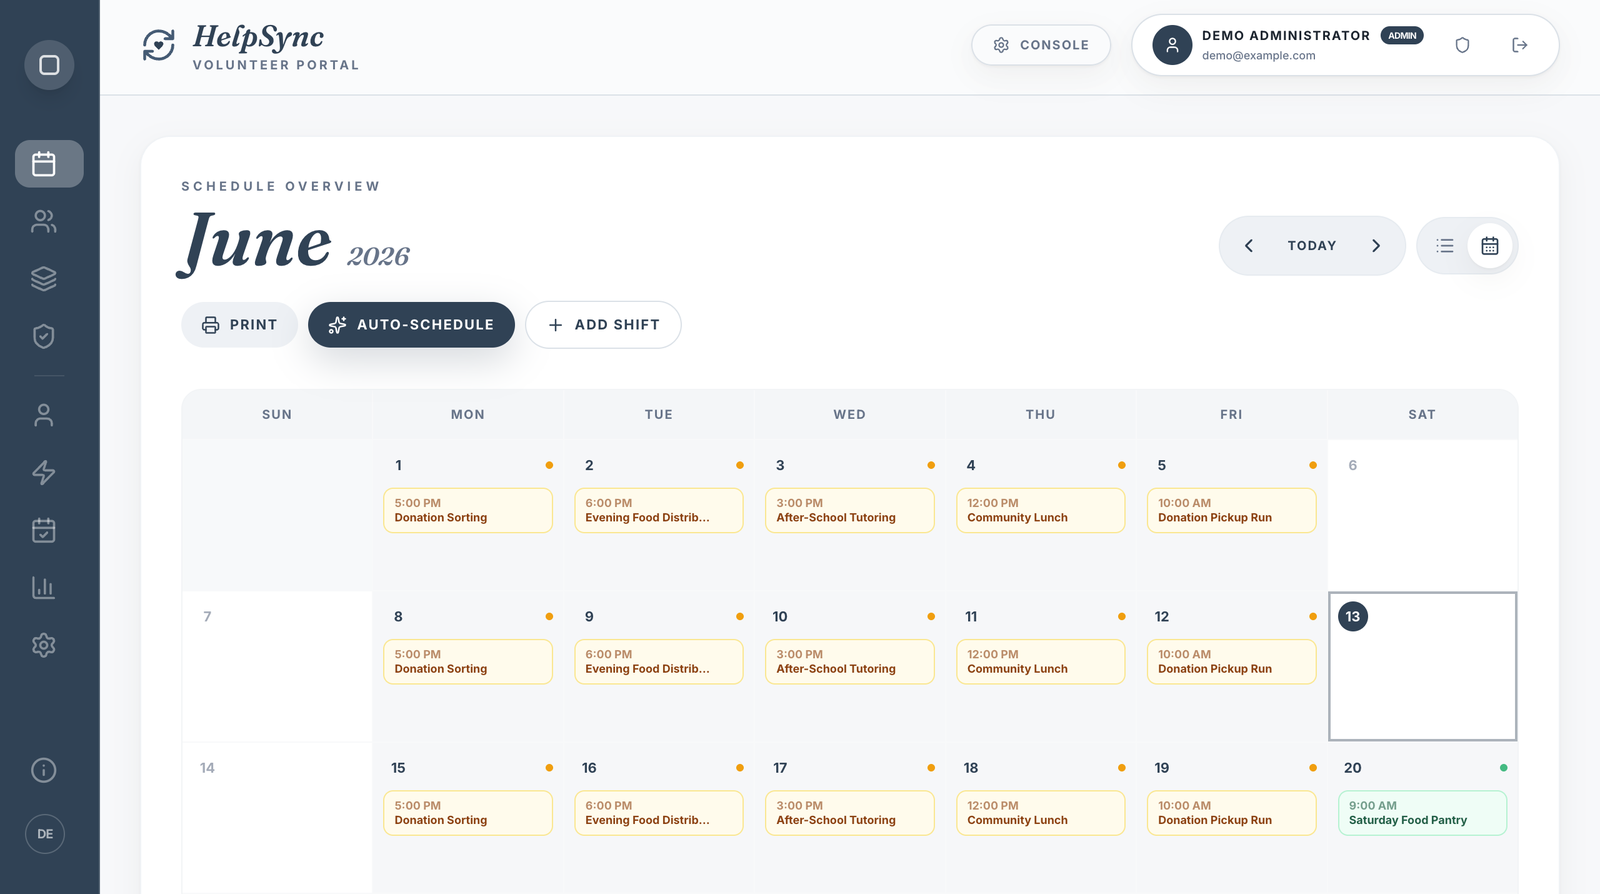Image resolution: width=1600 pixels, height=894 pixels.
Task: Open June 9 Evening Food Distribution shift
Action: tap(659, 662)
